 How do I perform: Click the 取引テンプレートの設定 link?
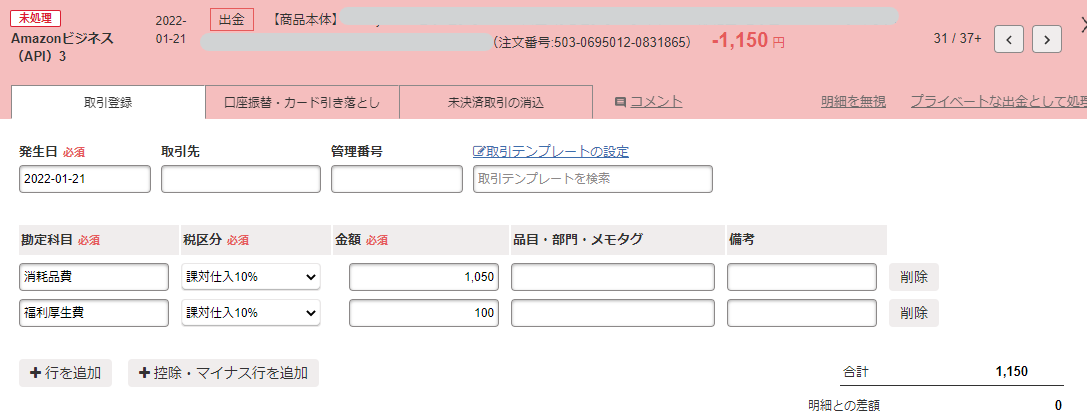pos(551,152)
